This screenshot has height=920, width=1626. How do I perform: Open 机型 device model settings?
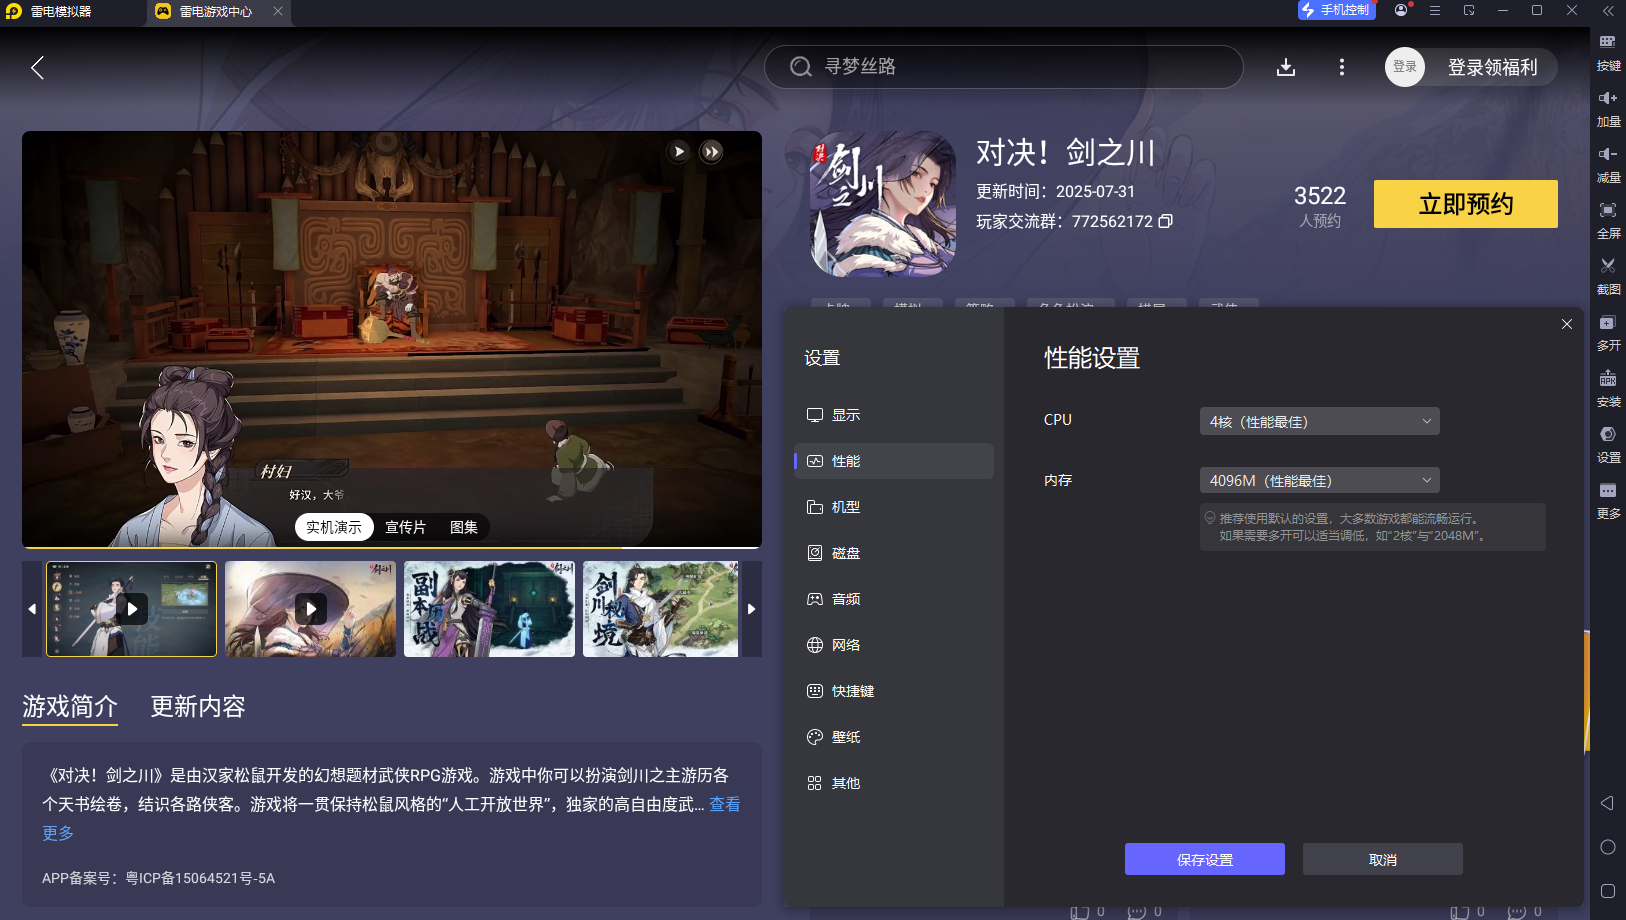894,507
